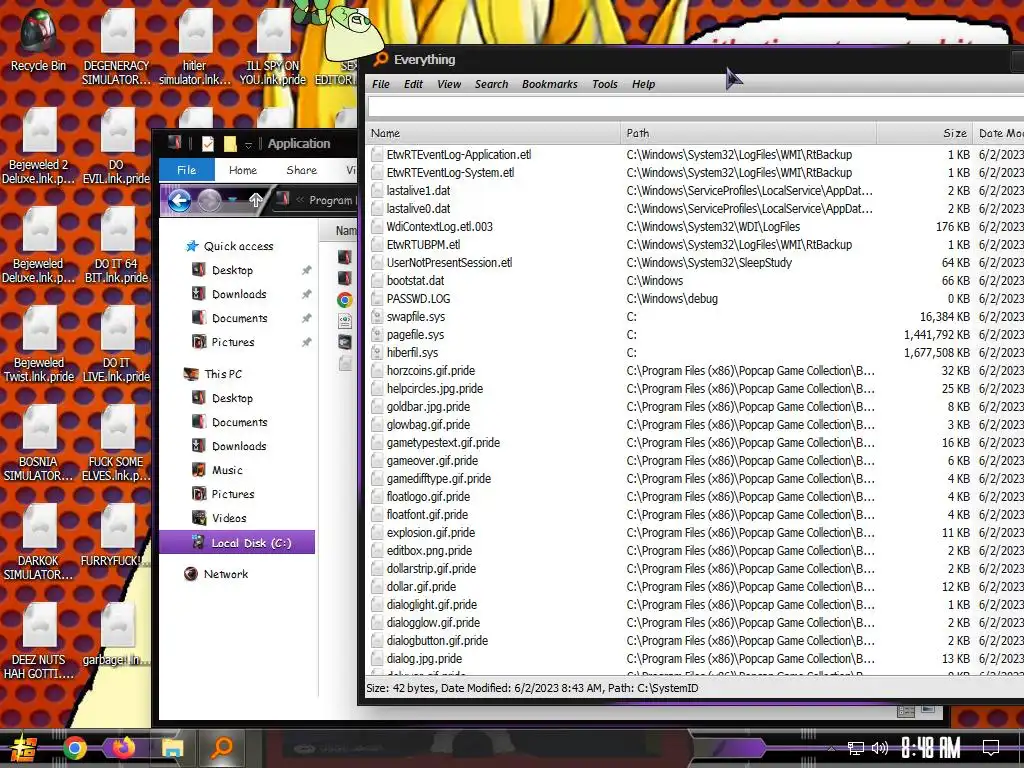This screenshot has width=1024, height=768.
Task: Sort results by the Path column header
Action: click(x=748, y=133)
